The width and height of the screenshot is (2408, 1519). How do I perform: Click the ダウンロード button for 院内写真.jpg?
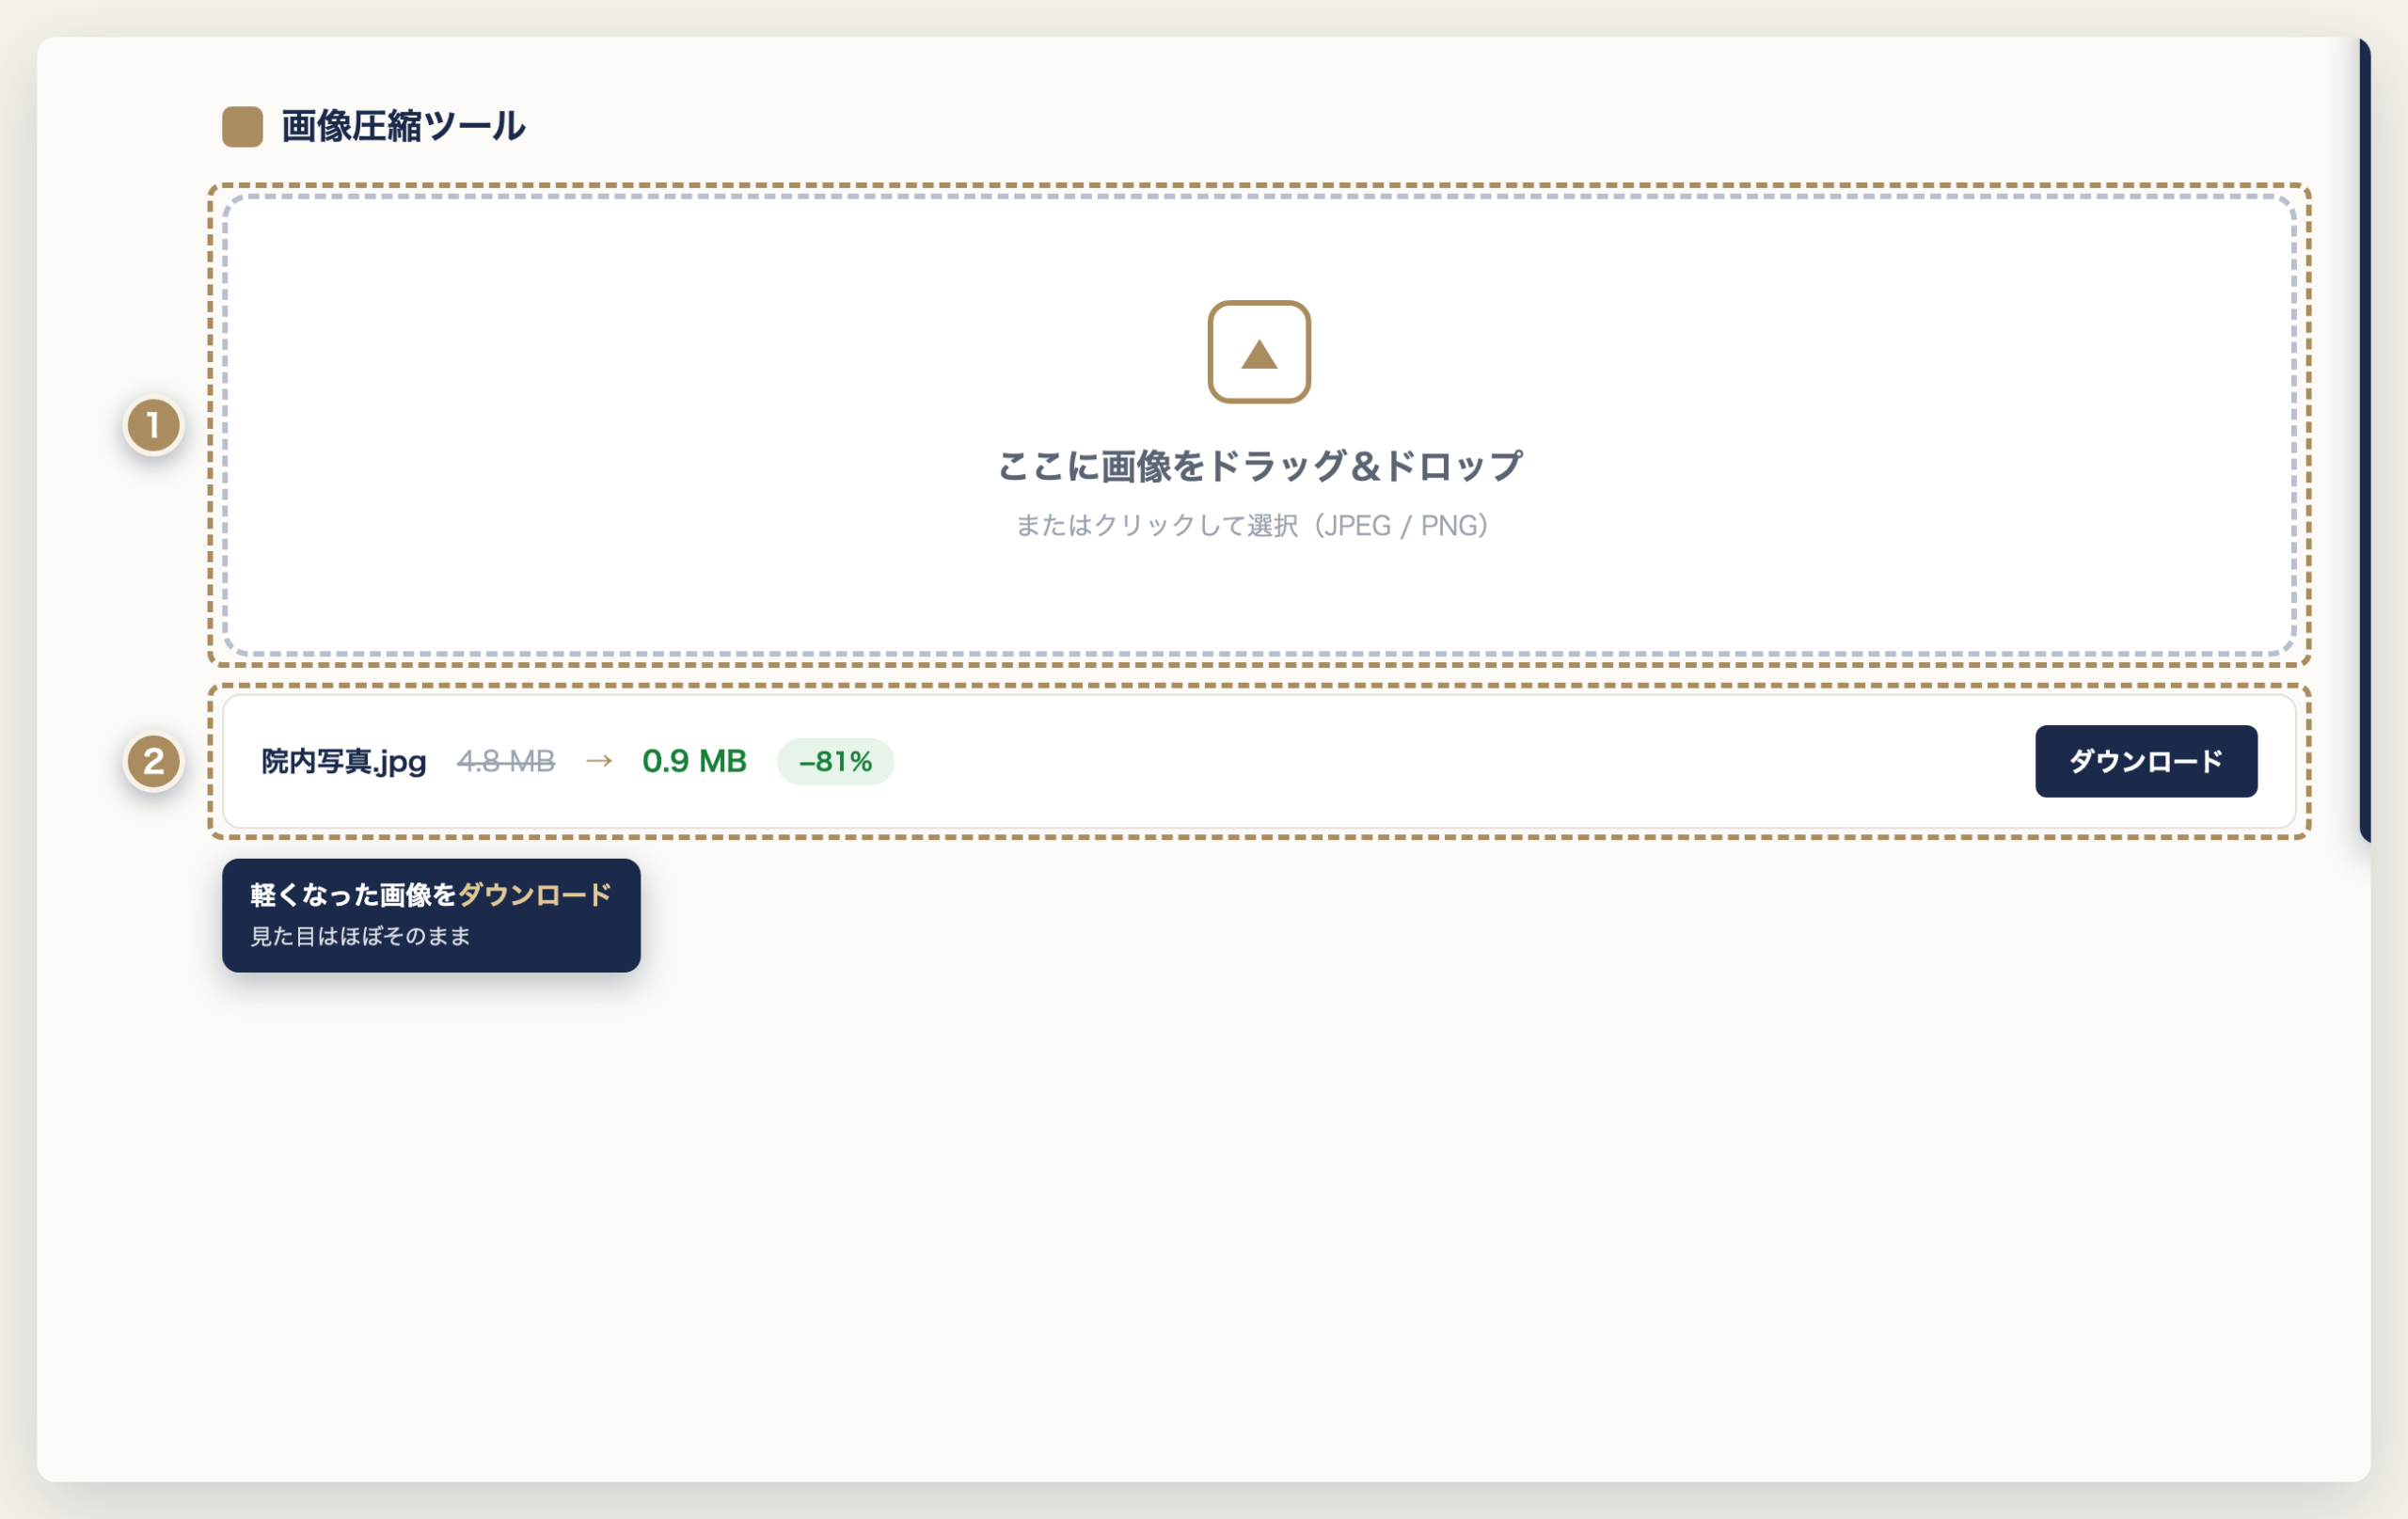click(x=2146, y=761)
